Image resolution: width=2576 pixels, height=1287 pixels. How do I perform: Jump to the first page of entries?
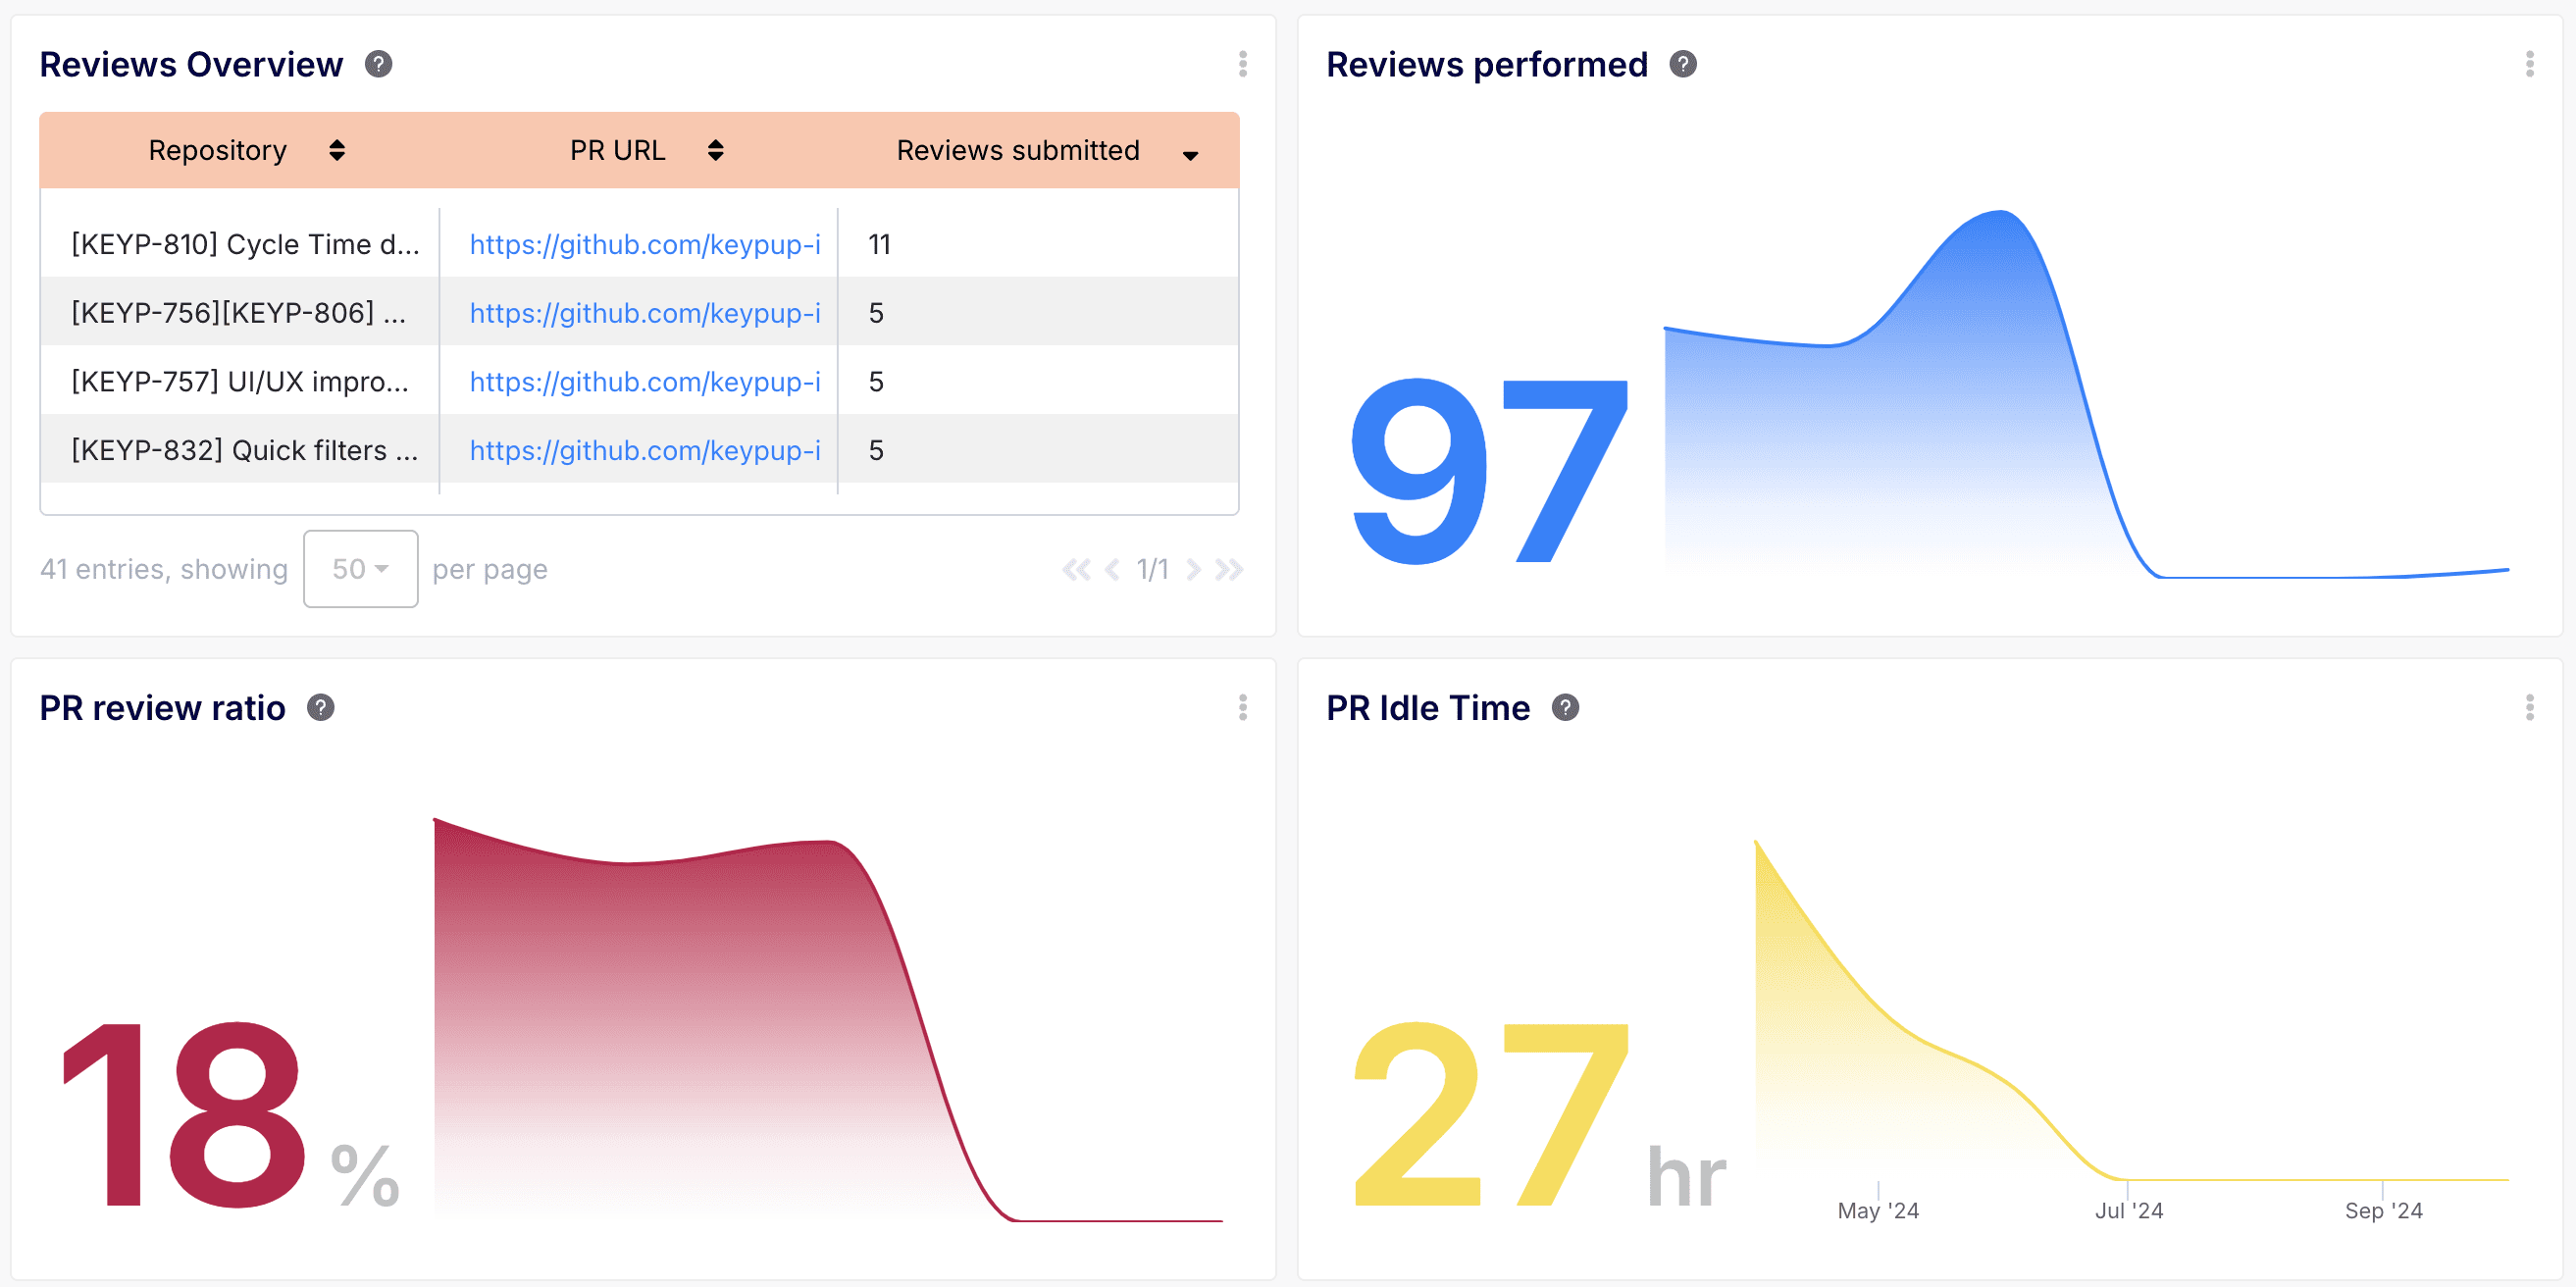coord(1077,569)
